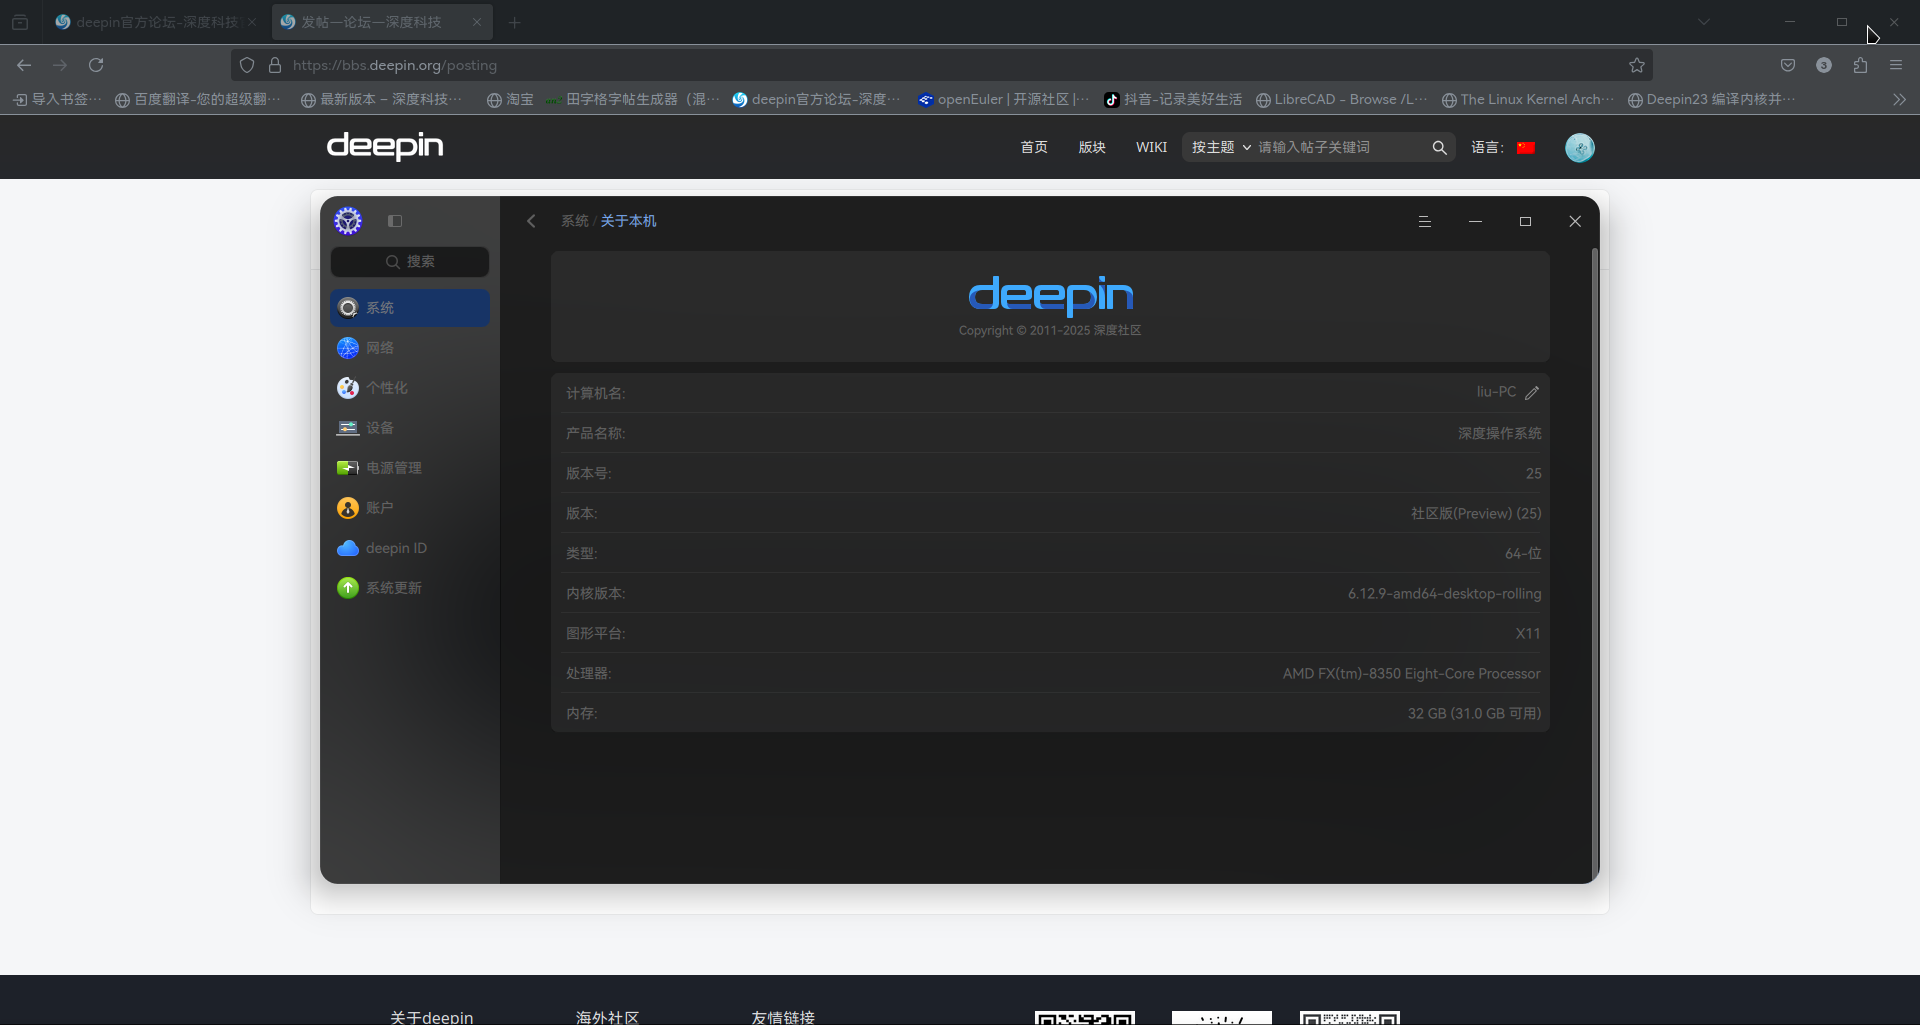Image resolution: width=1920 pixels, height=1025 pixels.
Task: Click the large deepin logo in About
Action: coord(1050,295)
